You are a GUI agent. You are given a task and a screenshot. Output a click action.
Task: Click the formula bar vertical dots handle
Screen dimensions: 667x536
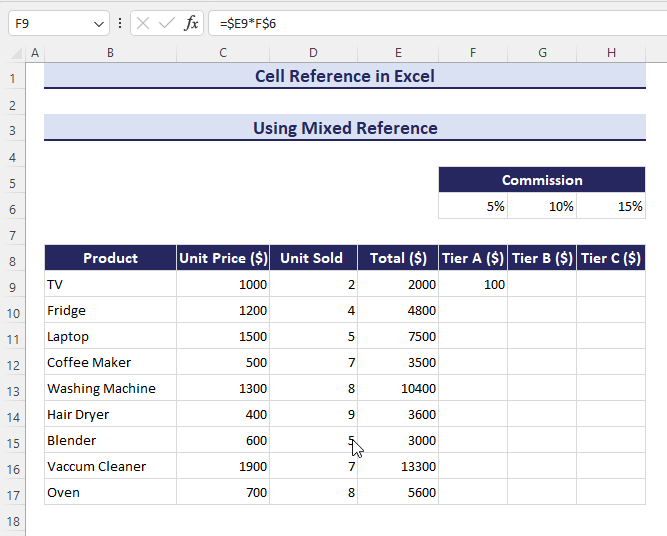(x=120, y=23)
